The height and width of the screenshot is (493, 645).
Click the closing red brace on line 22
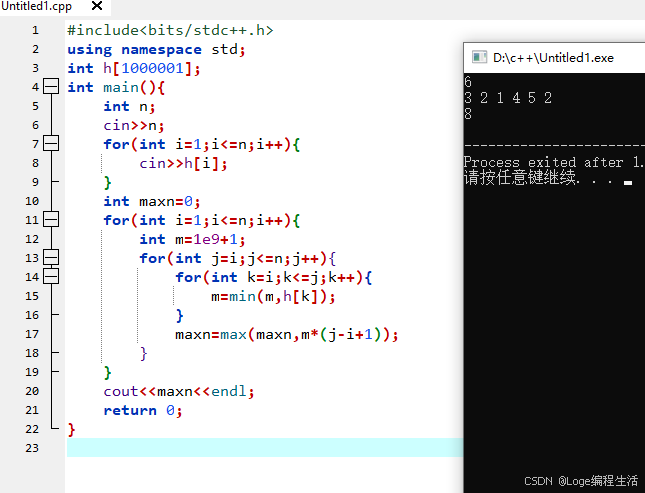pyautogui.click(x=72, y=430)
